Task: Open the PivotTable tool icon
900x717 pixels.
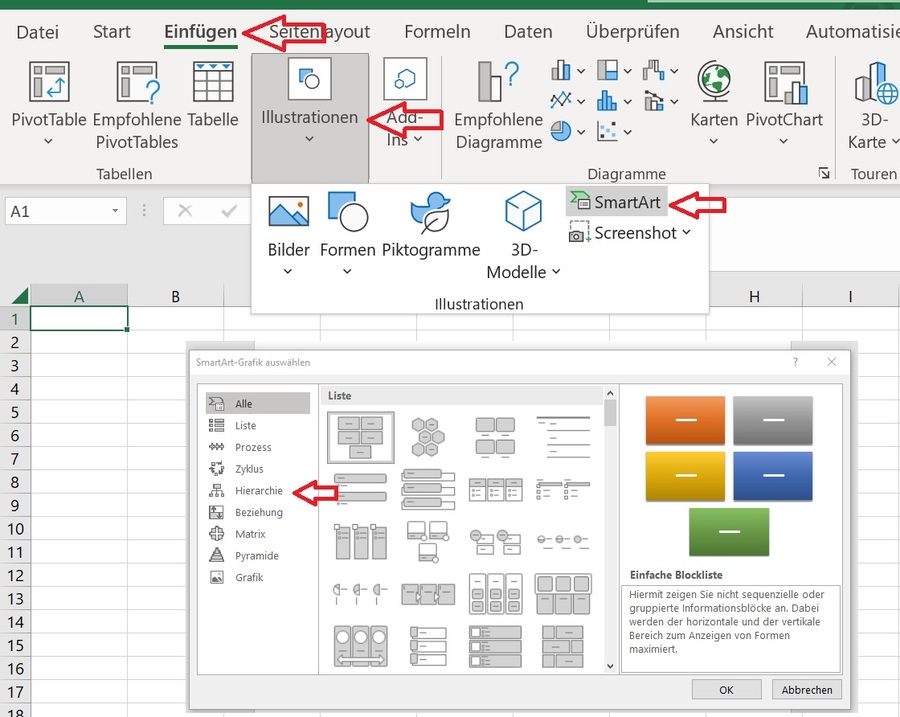Action: (48, 83)
